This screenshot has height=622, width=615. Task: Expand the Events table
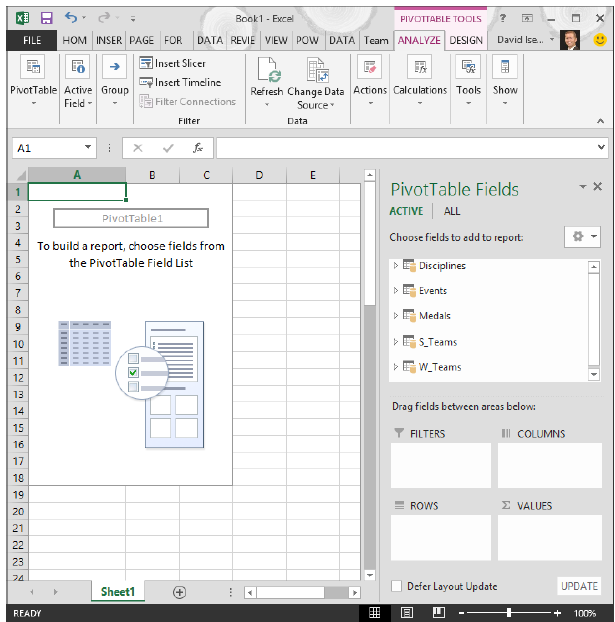click(x=396, y=290)
